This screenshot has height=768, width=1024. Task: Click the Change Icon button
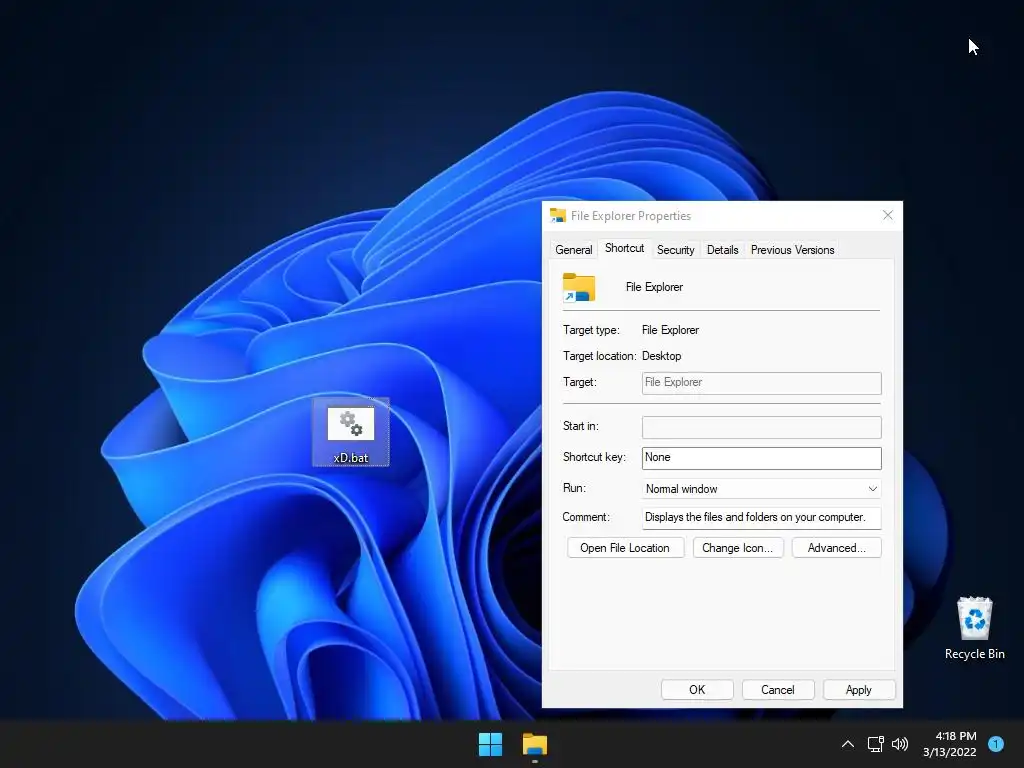pos(737,548)
